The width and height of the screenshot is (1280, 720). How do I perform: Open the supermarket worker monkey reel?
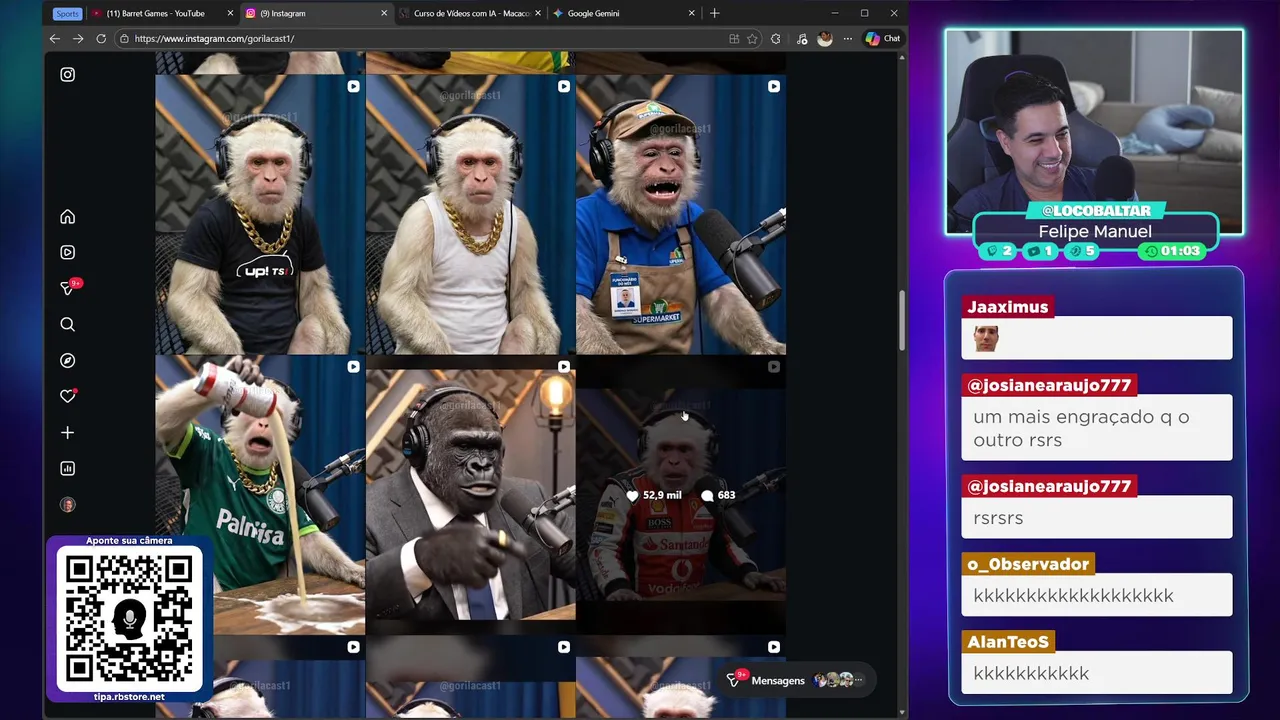pyautogui.click(x=680, y=214)
